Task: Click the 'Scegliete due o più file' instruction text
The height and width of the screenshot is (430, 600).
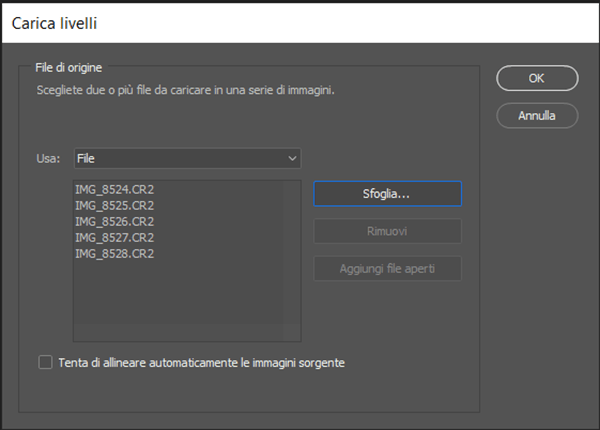Action: click(x=178, y=90)
